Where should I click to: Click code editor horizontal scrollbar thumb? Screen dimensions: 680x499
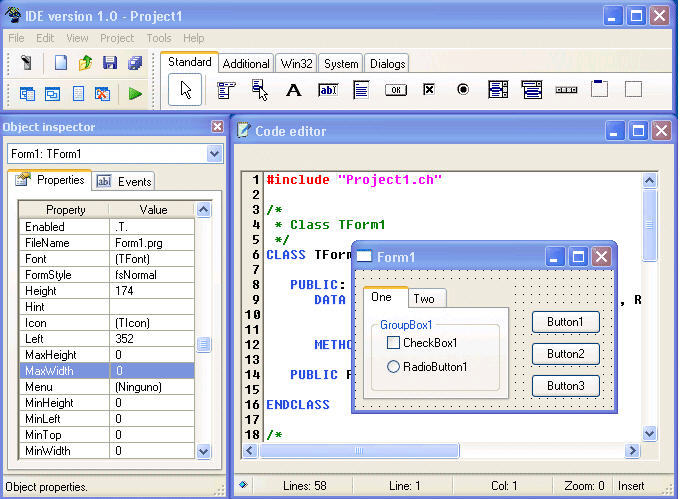coord(359,450)
